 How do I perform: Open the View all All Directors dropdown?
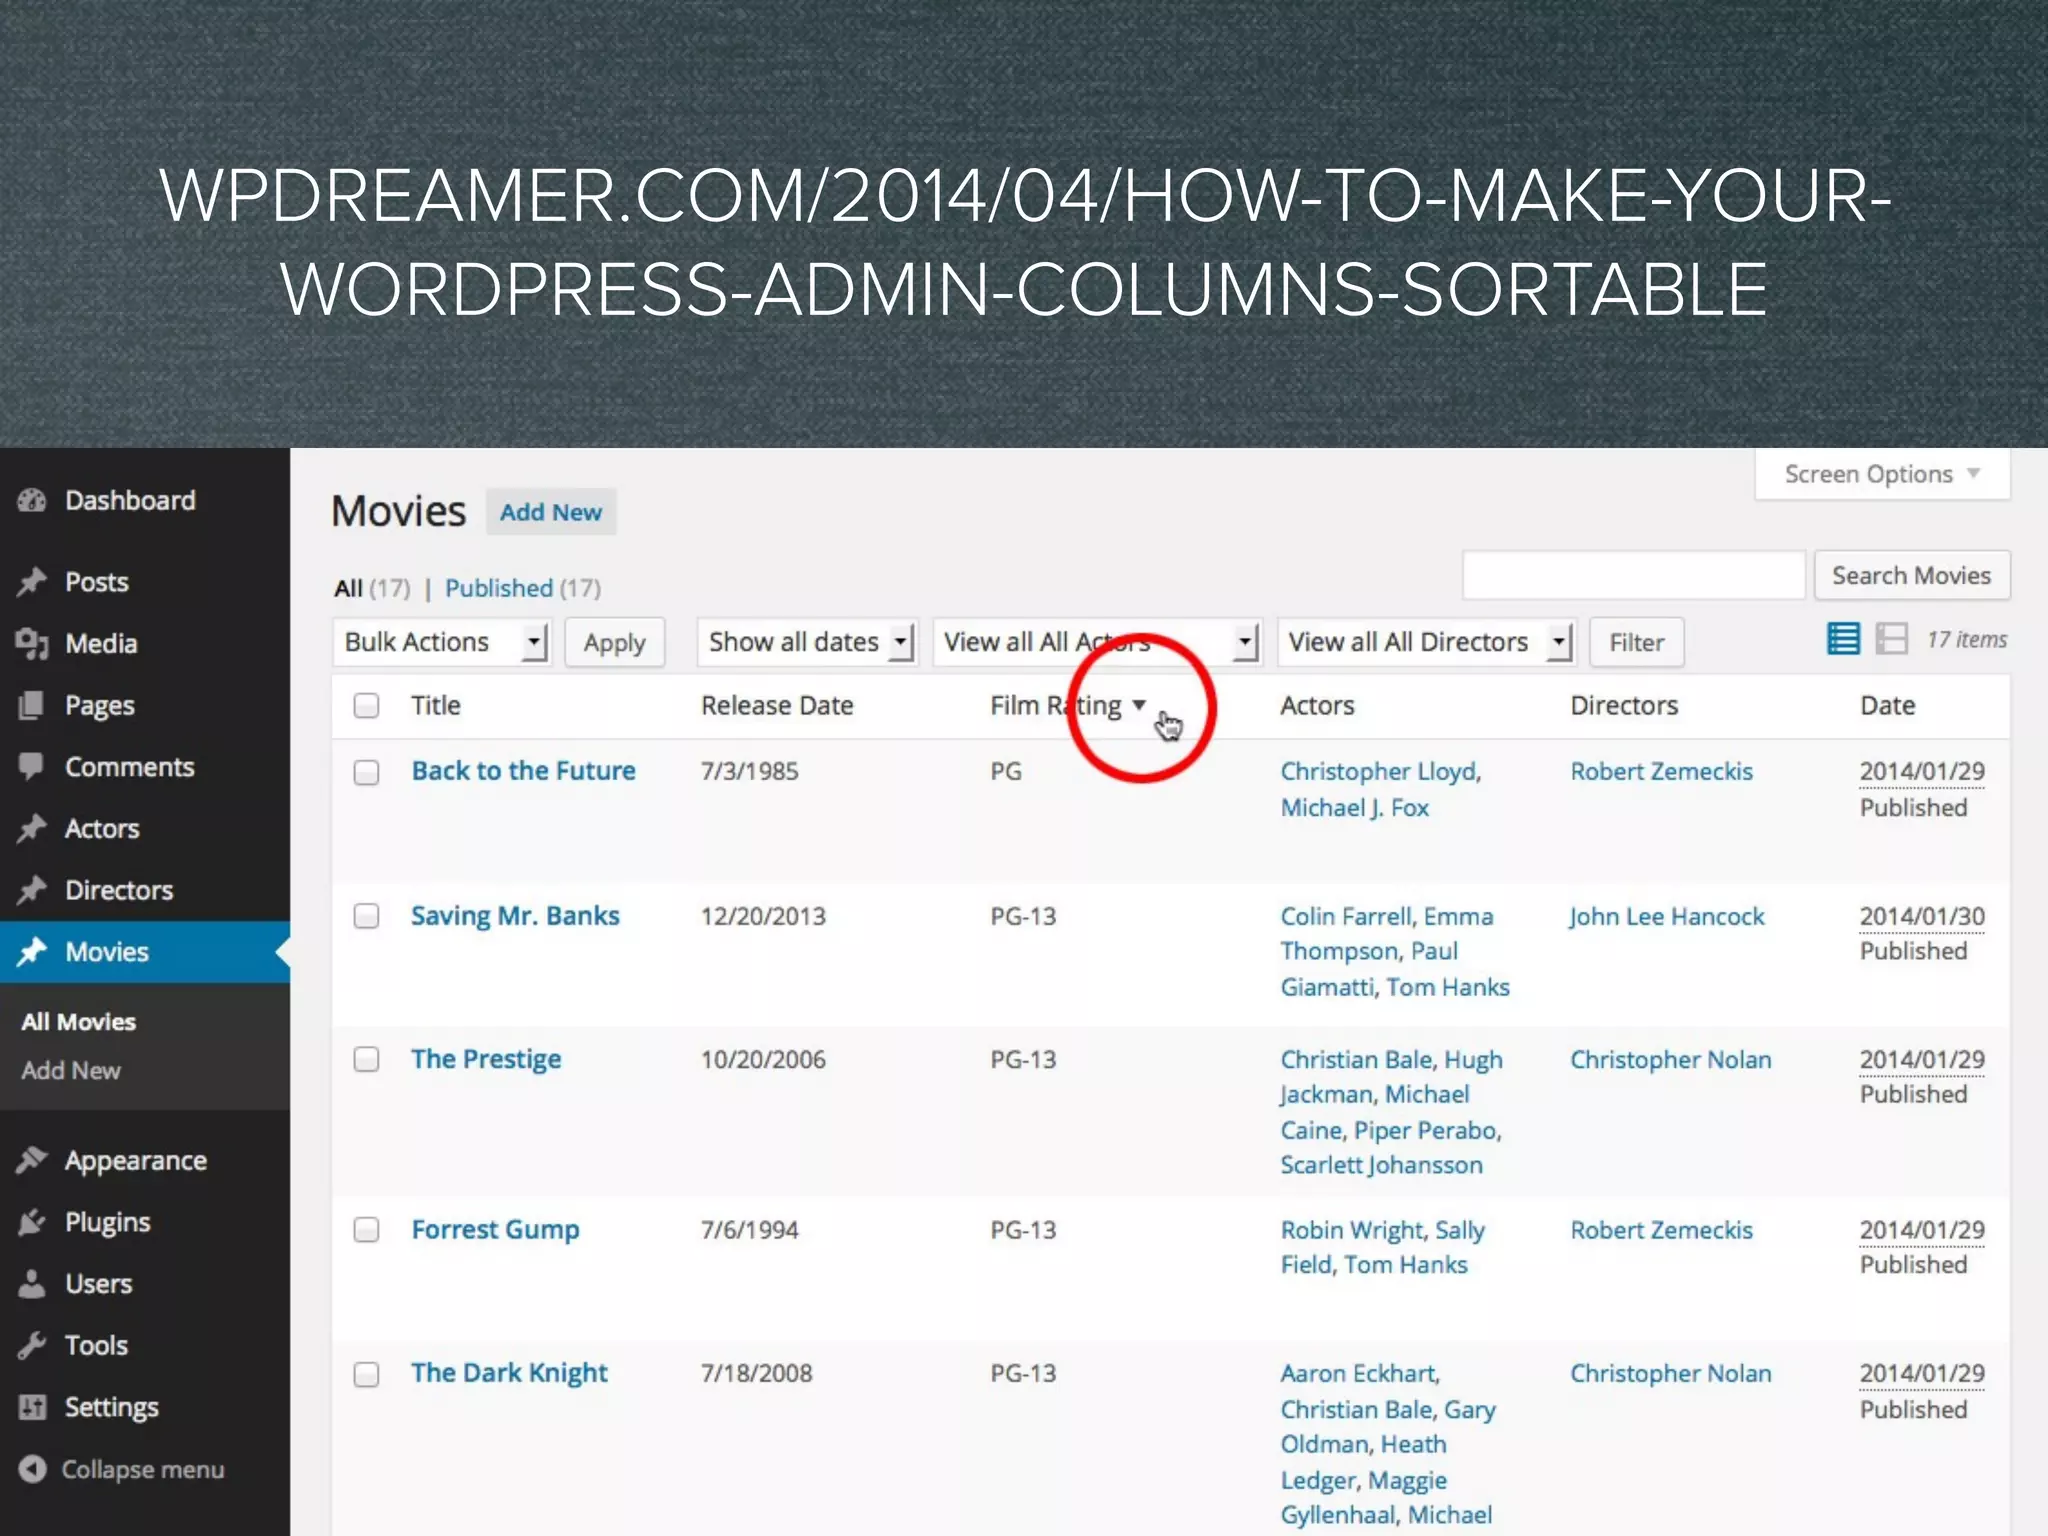1426,642
